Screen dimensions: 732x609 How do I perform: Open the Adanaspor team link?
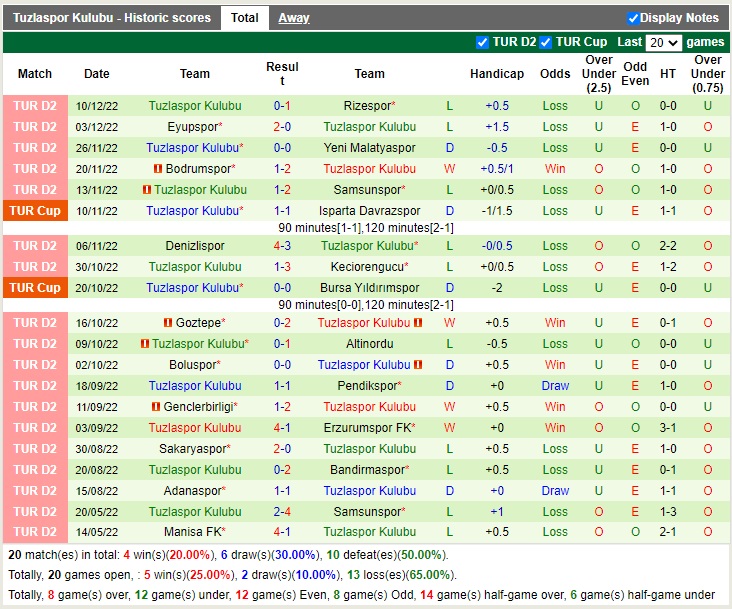pos(192,491)
